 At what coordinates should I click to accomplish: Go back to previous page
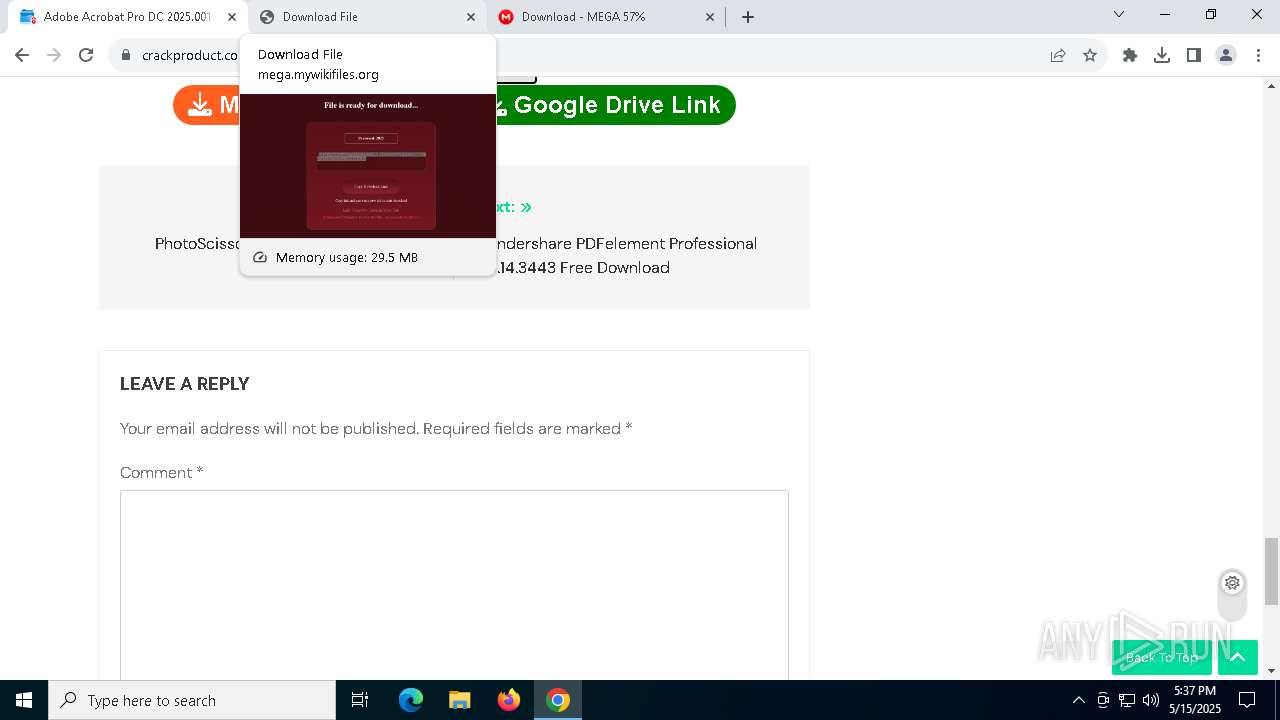pos(22,55)
